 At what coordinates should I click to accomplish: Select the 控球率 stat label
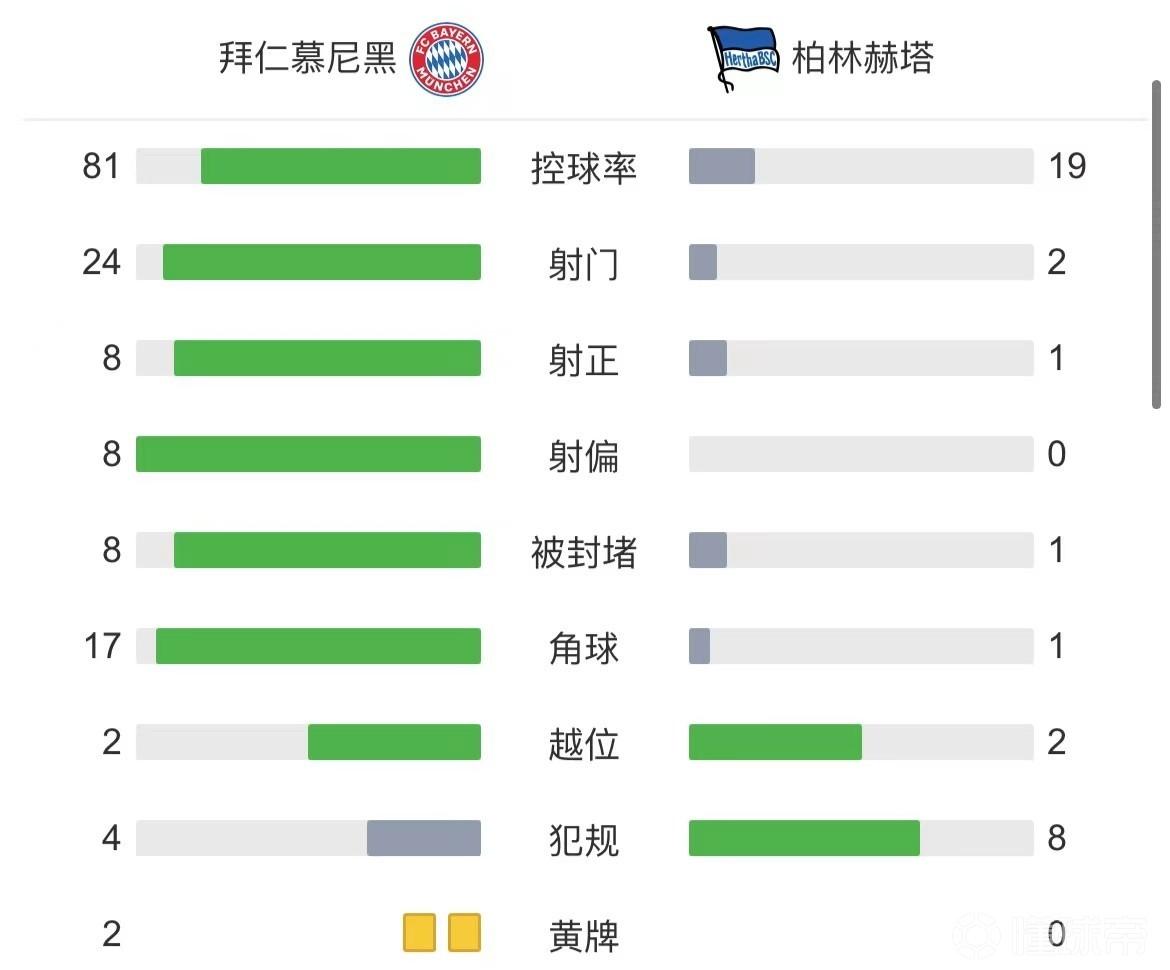[584, 168]
